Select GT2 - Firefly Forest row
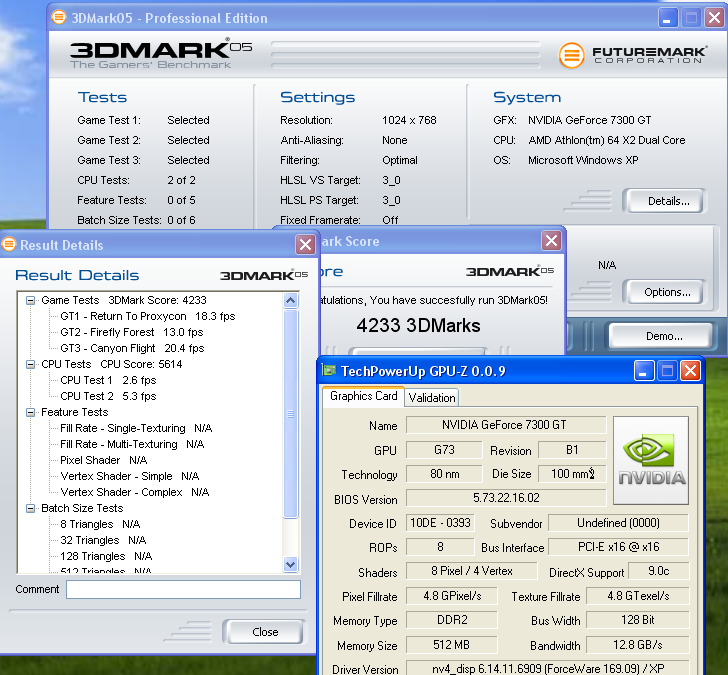Screen dimensions: 728x675 [132, 332]
